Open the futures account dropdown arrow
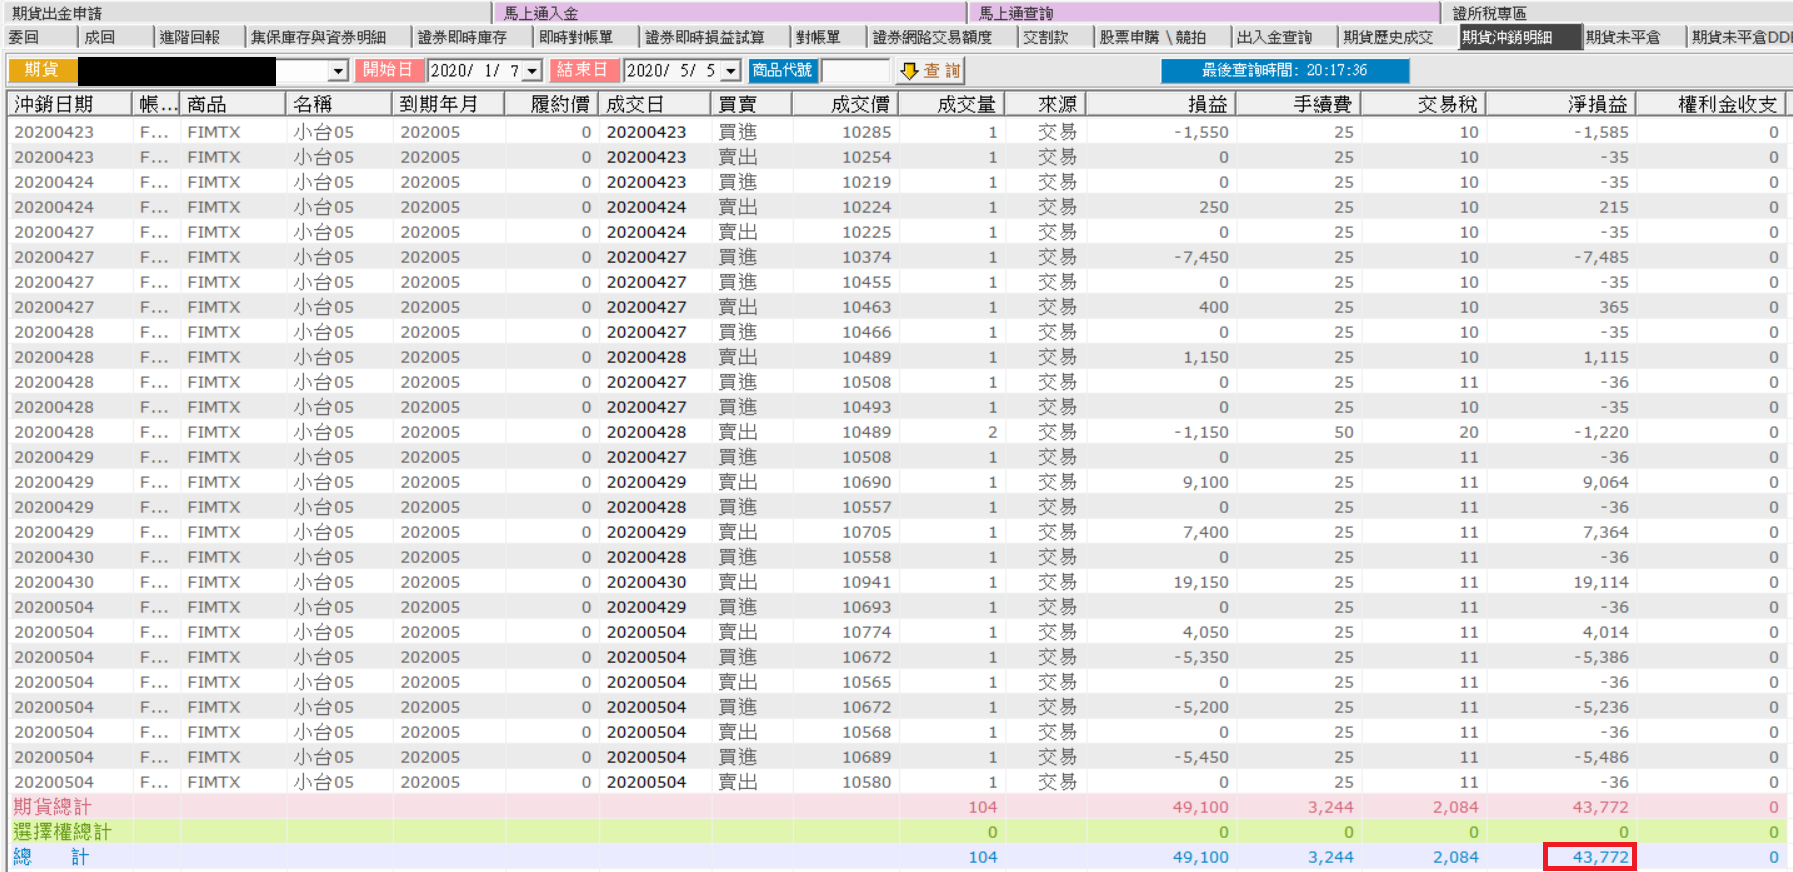This screenshot has height=872, width=1793. click(x=338, y=71)
